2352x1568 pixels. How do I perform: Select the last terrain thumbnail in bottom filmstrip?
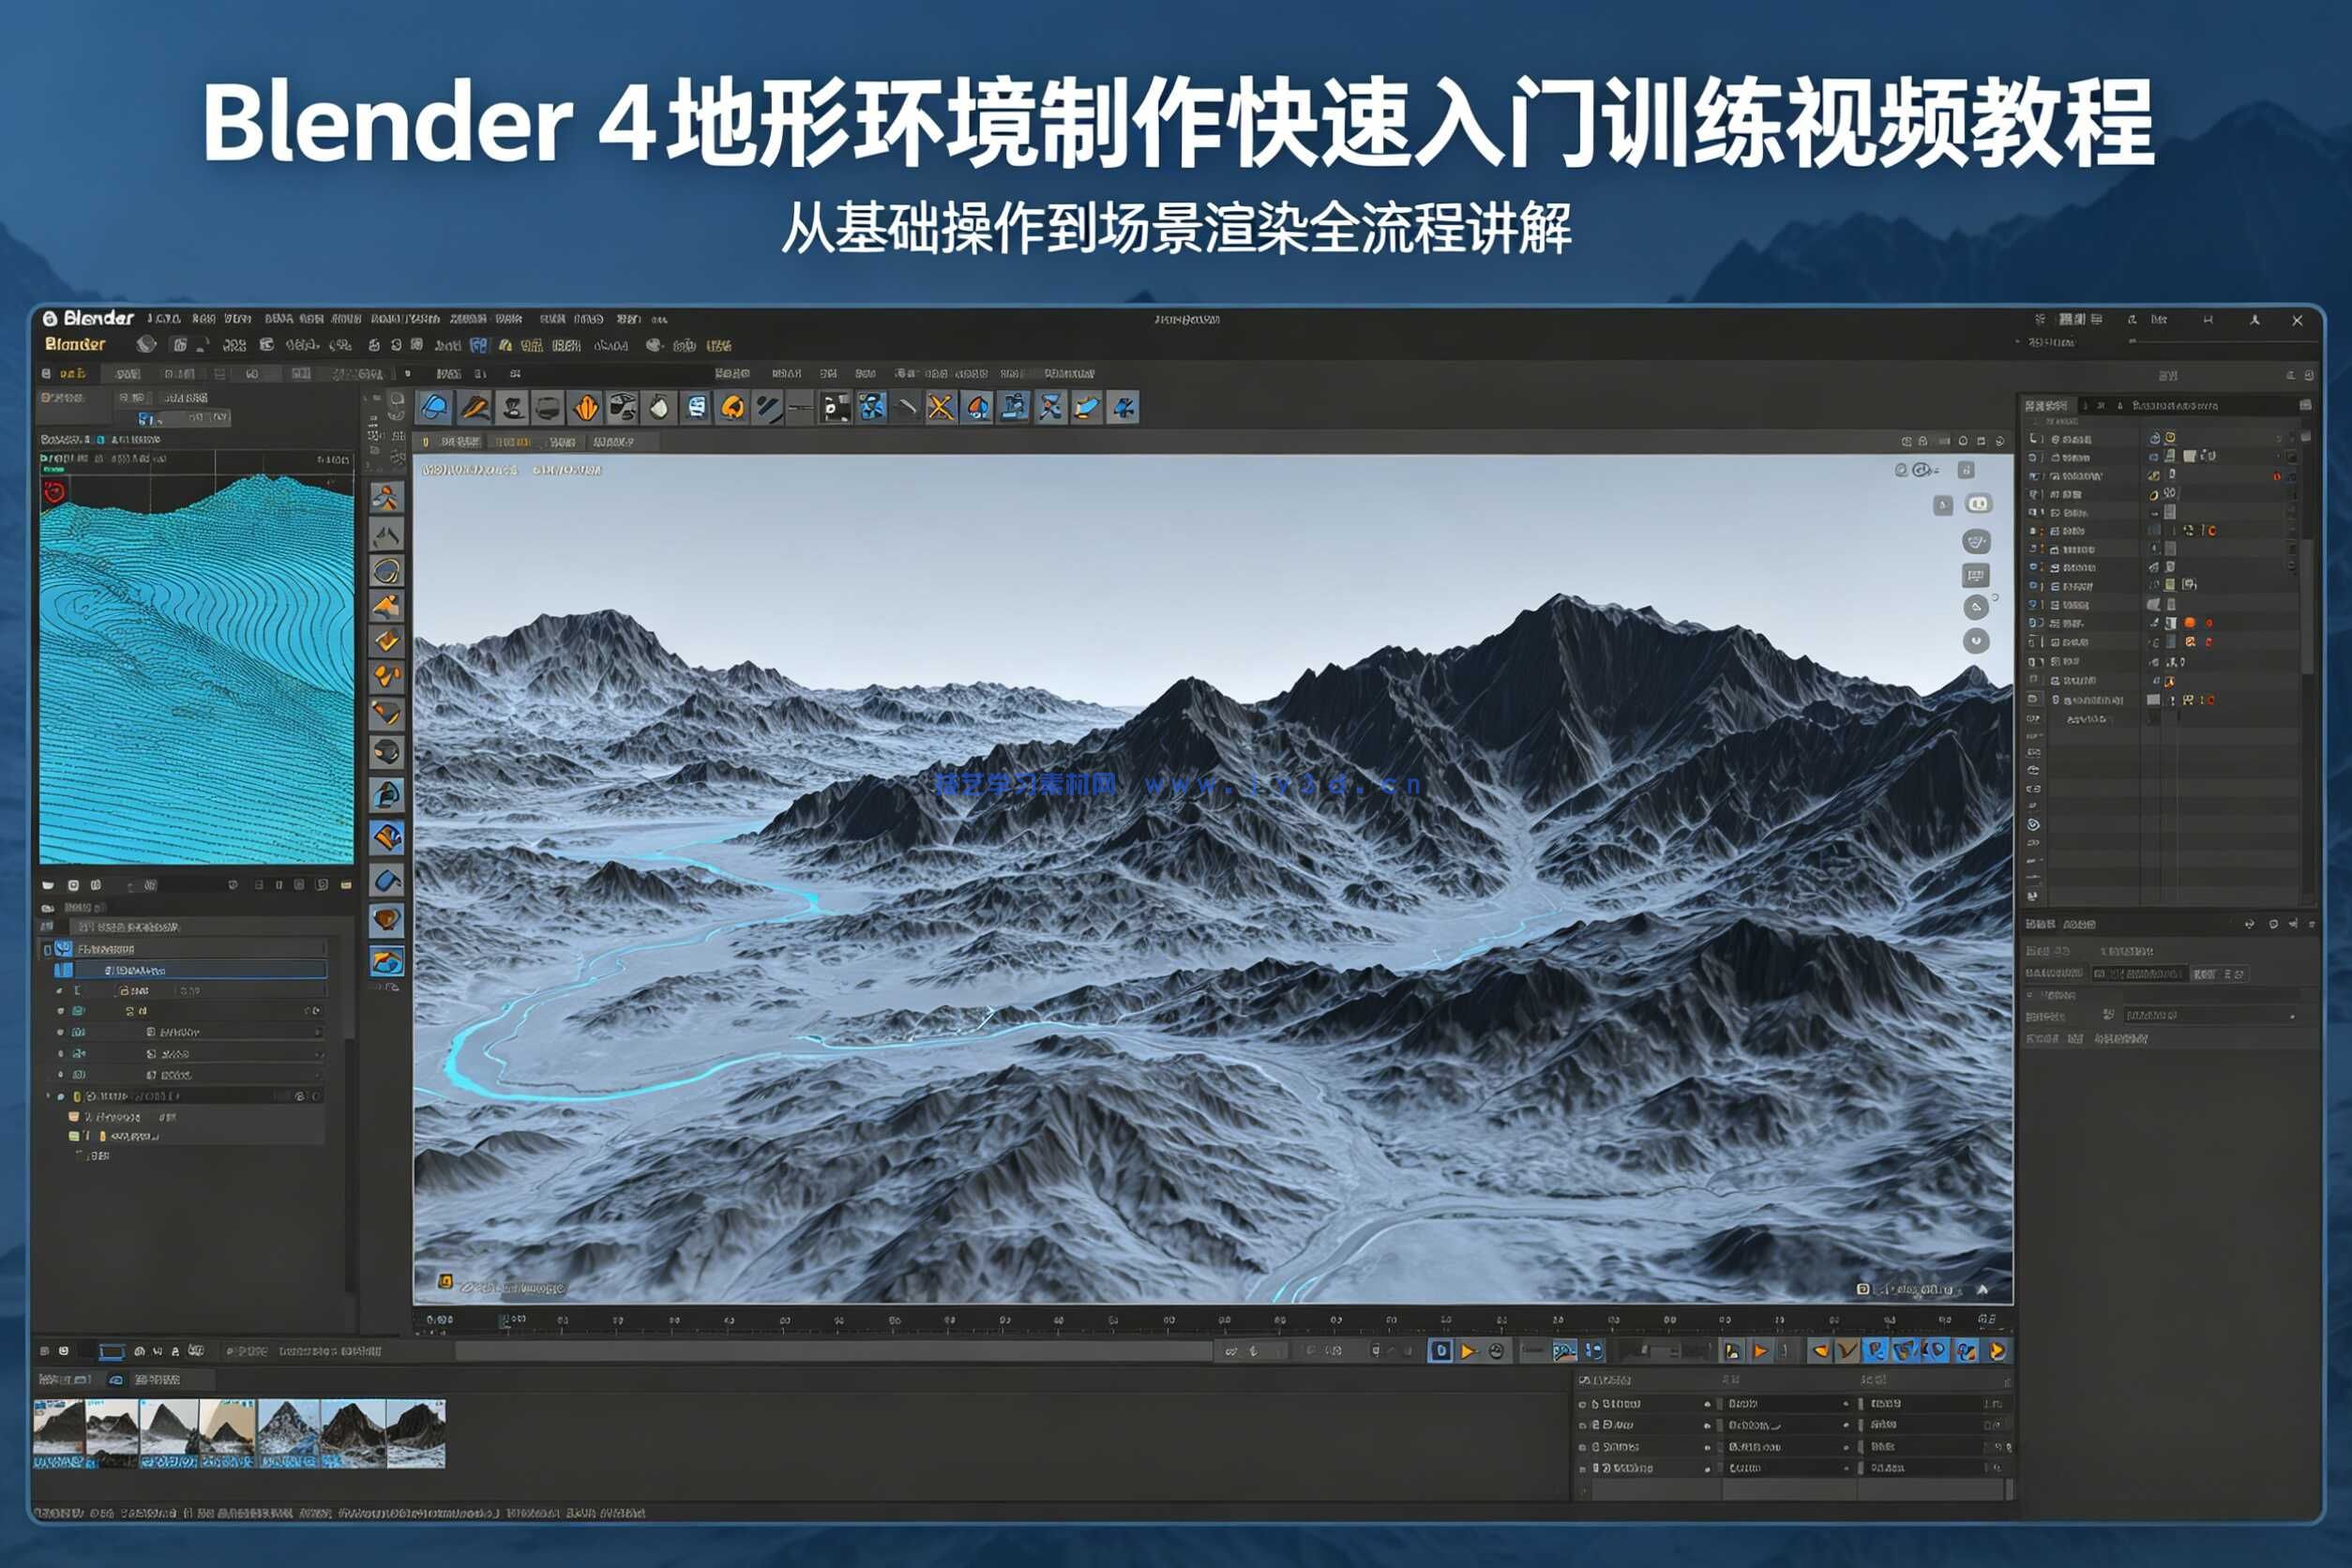pos(416,1434)
